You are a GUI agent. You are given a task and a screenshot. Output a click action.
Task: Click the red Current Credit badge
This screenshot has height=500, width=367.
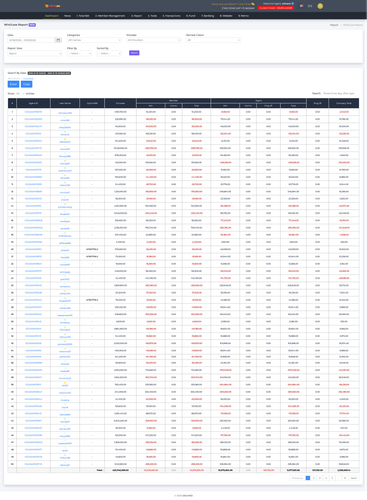[276, 8]
